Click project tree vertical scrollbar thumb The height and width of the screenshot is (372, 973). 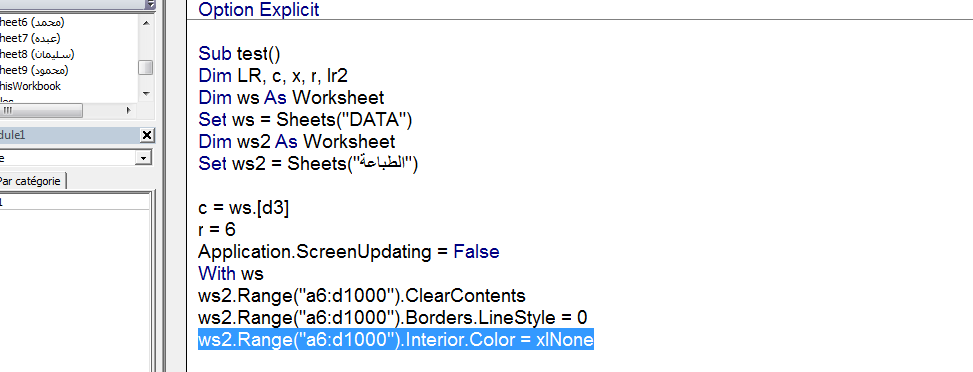point(146,67)
